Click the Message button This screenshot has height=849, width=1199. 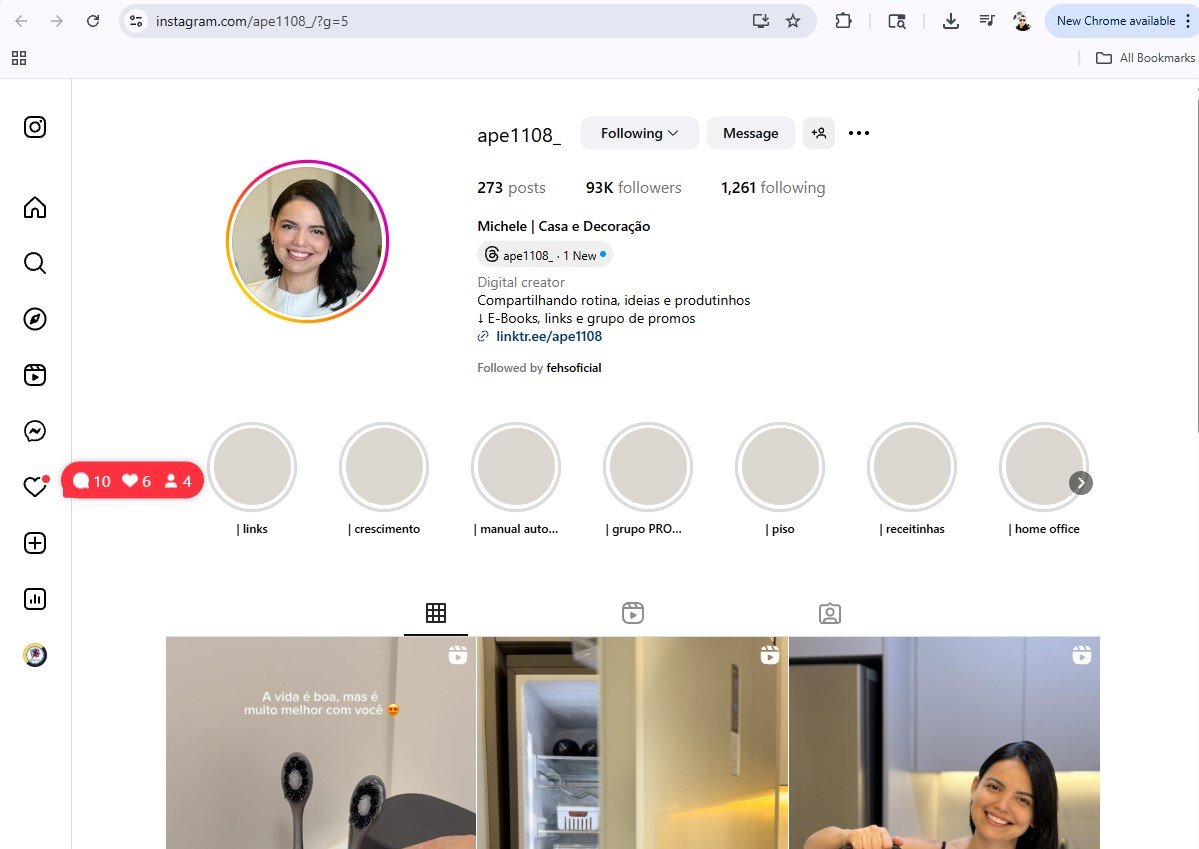[x=750, y=133]
